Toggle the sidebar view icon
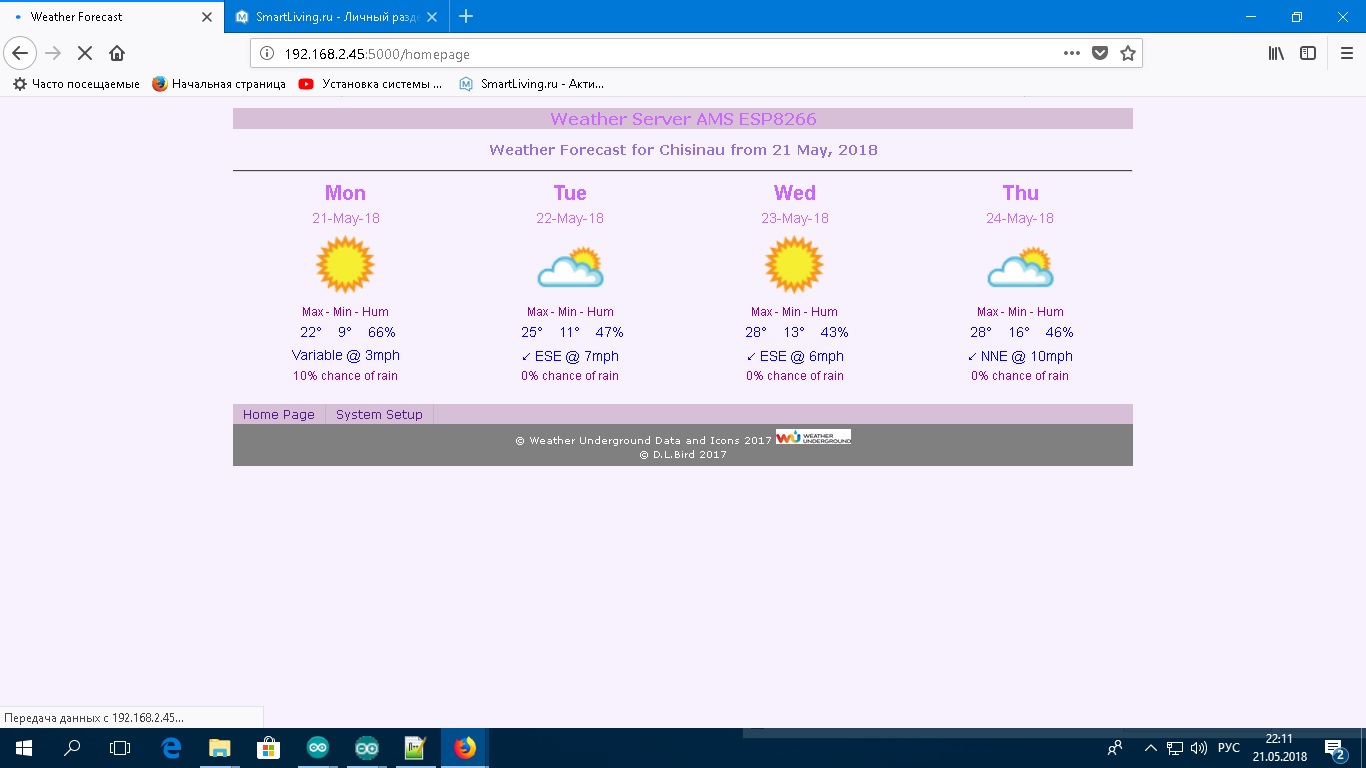This screenshot has height=768, width=1366. click(1307, 53)
